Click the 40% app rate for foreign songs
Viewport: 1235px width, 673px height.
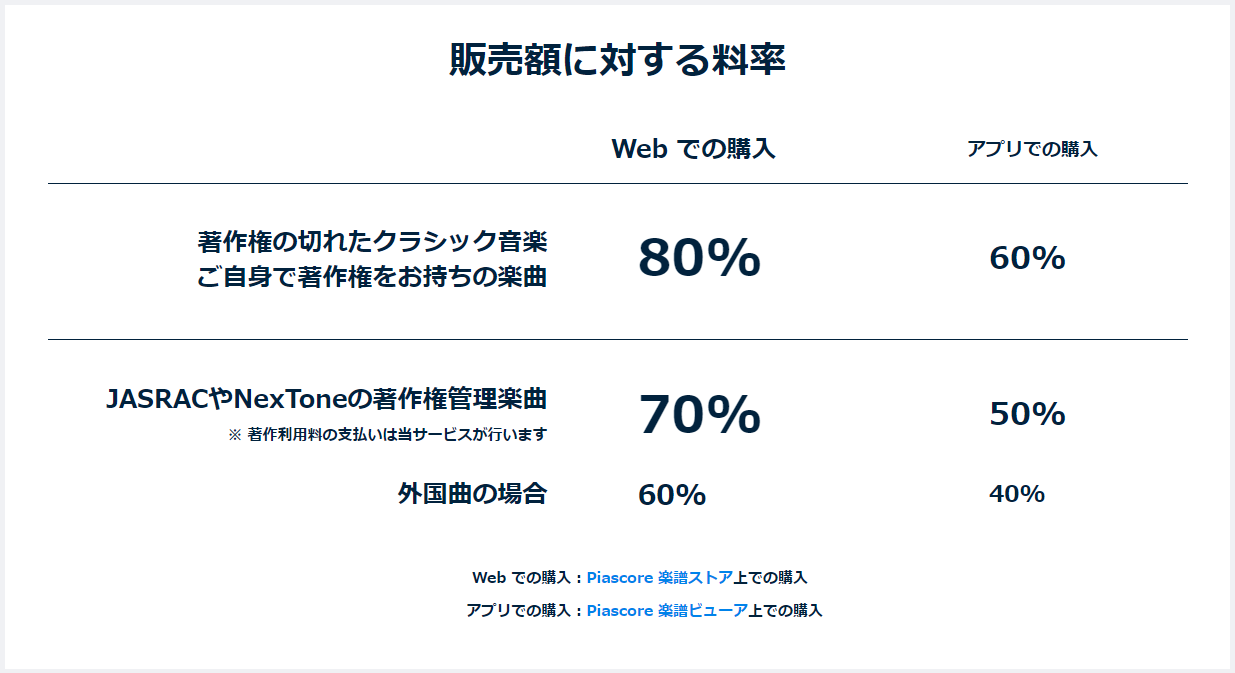point(1017,494)
